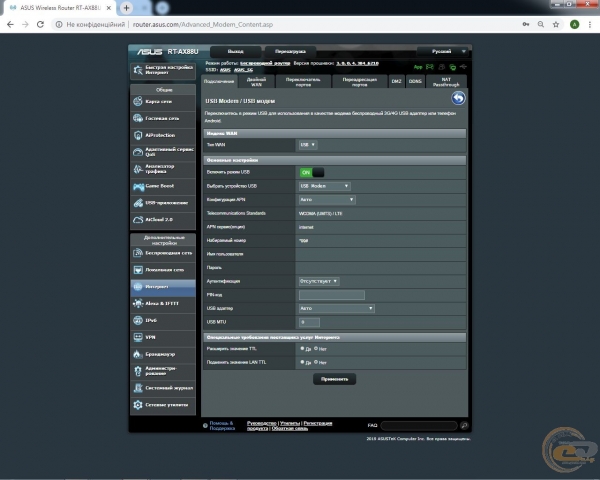
Task: Click the Перезагрузка button
Action: [x=290, y=51]
